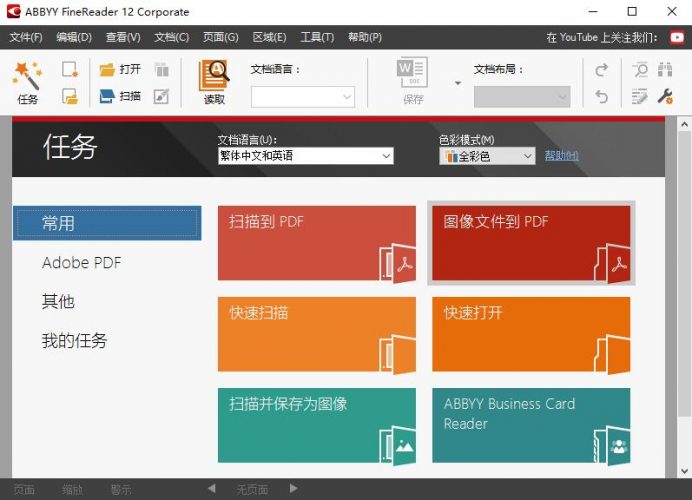Select the Adobe PDF task category
The image size is (692, 500).
[82, 263]
